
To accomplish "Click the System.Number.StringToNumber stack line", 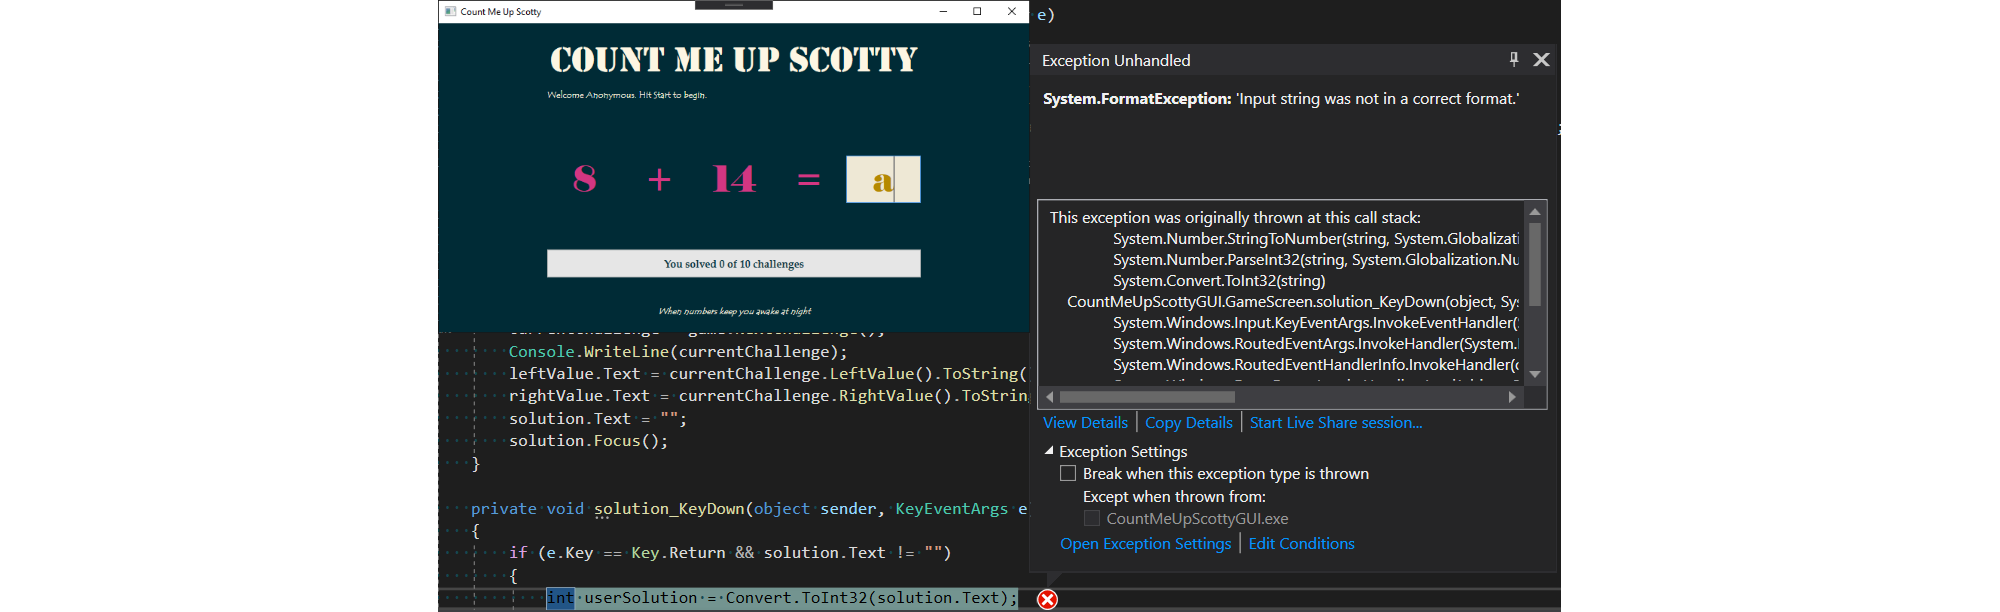I will click(x=1315, y=238).
